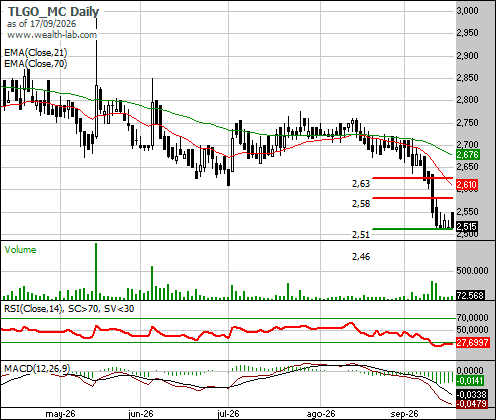Click the jul-26 date axis marker
This screenshot has width=496, height=420.
pos(228,414)
